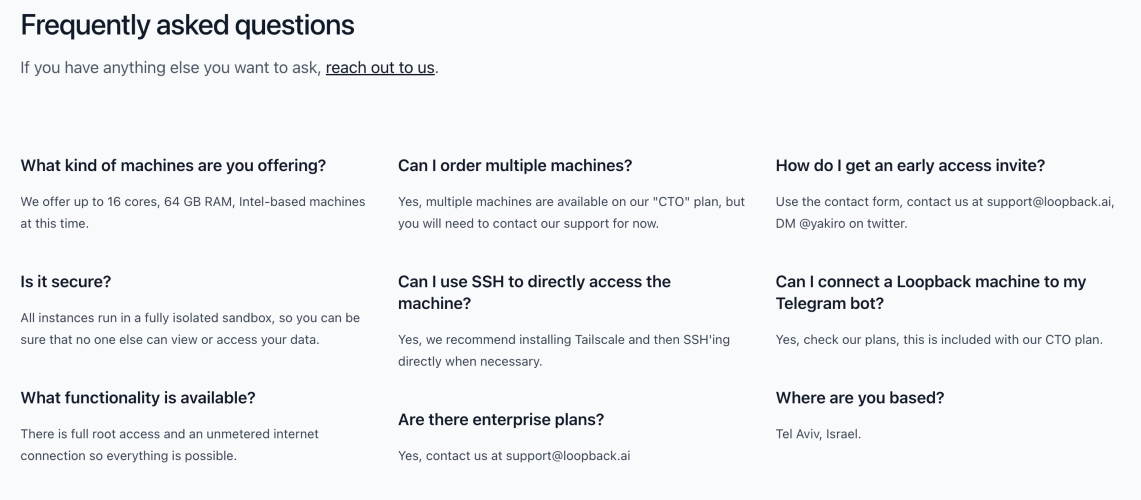1141x500 pixels.
Task: Open the 'reach out to us' link
Action: tap(380, 68)
